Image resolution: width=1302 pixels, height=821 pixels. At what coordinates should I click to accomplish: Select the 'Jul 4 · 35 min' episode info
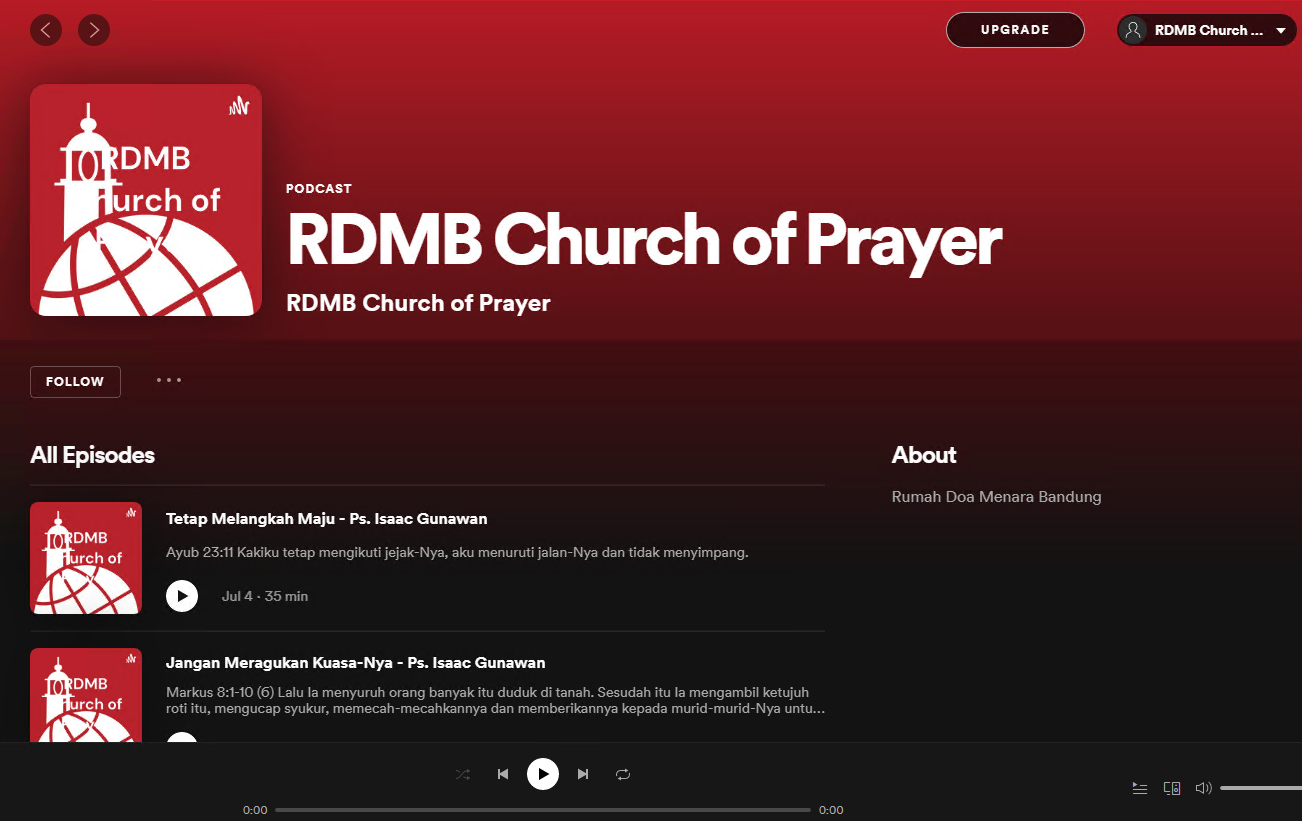(265, 596)
